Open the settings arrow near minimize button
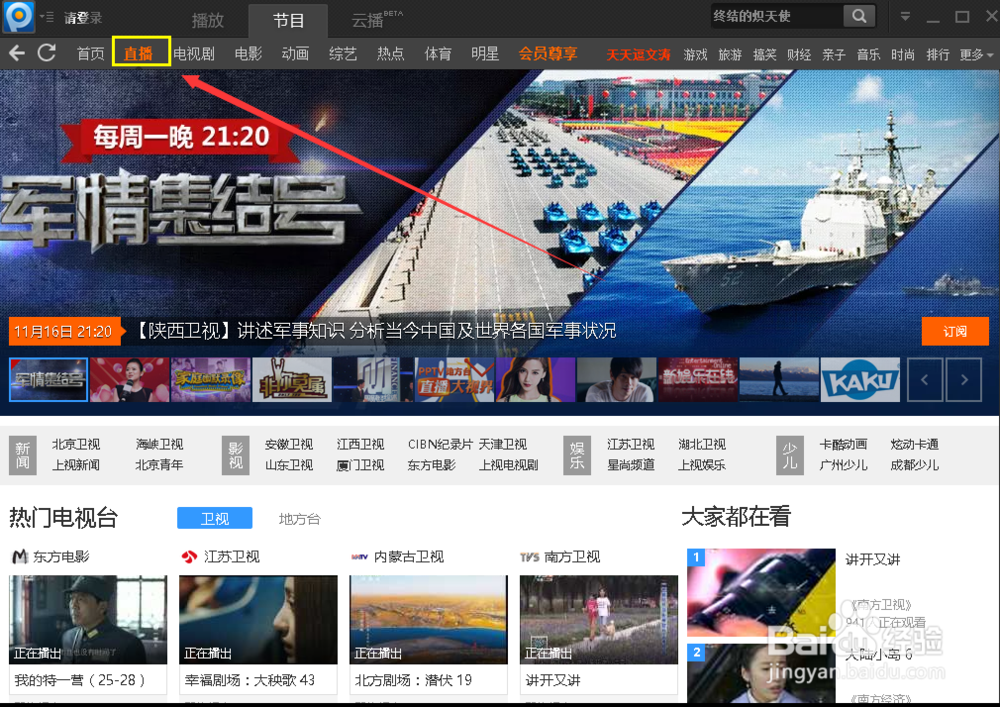Image resolution: width=1000 pixels, height=707 pixels. (x=905, y=15)
